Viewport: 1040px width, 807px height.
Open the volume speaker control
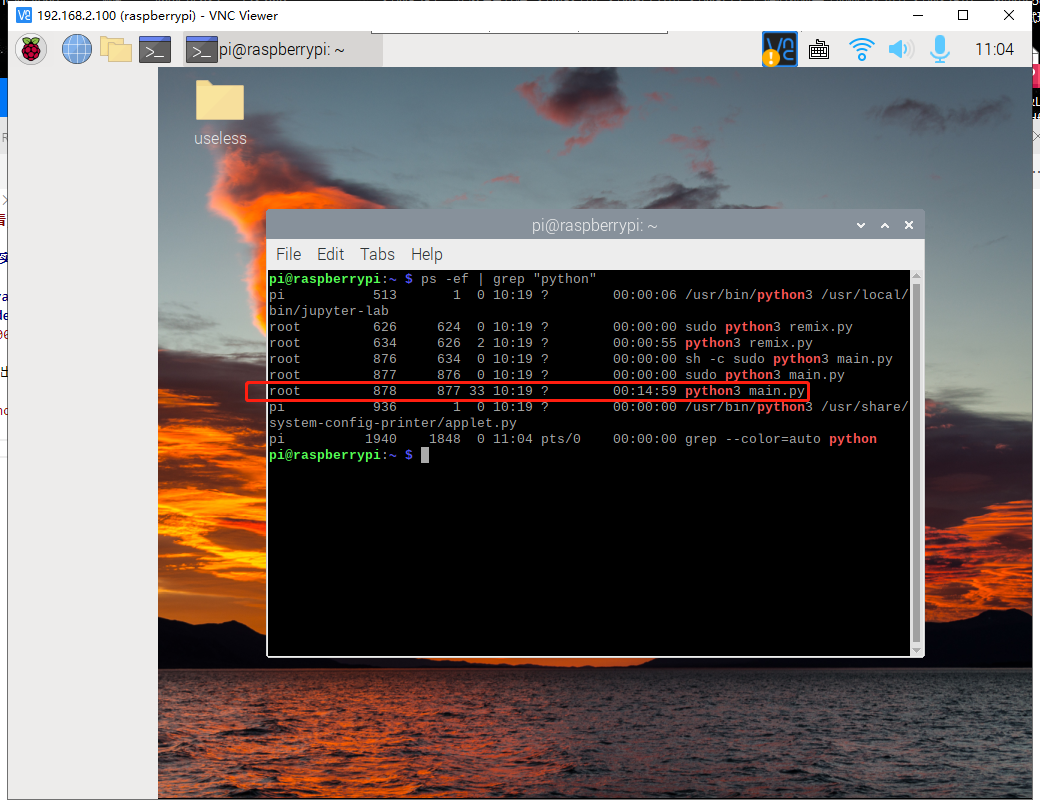(x=901, y=49)
